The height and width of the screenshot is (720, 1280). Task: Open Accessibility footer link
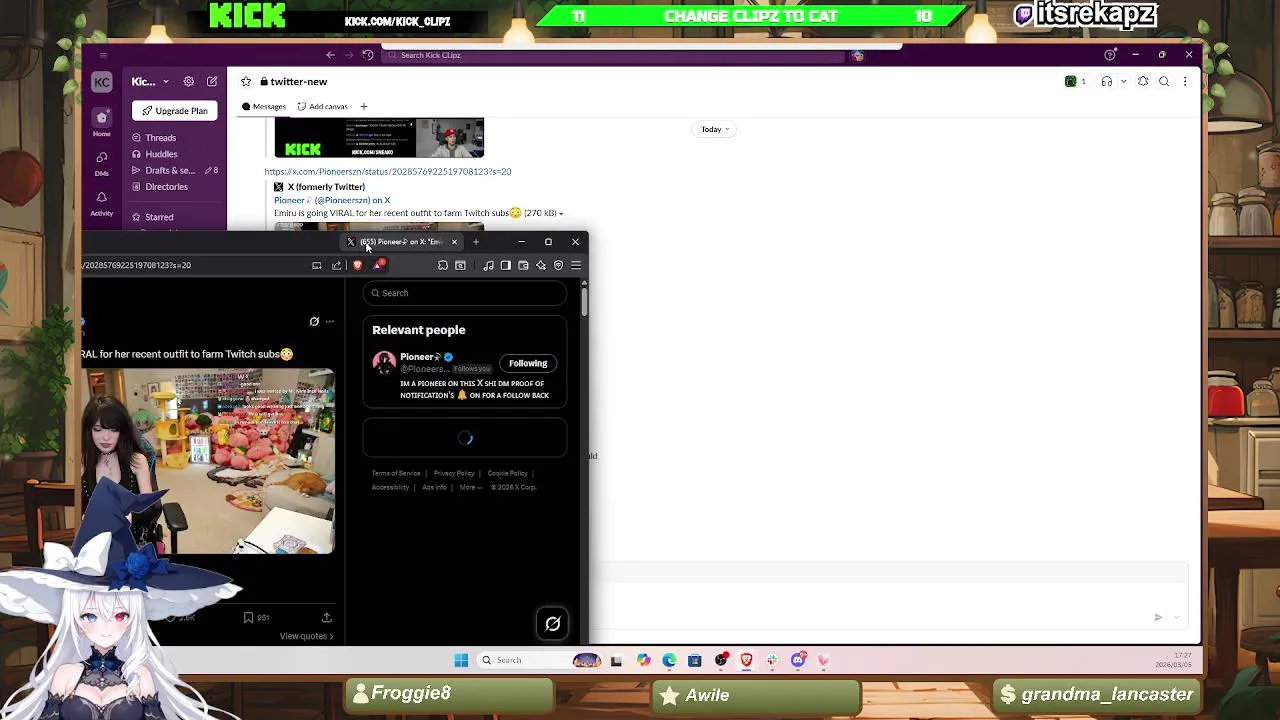pos(390,488)
